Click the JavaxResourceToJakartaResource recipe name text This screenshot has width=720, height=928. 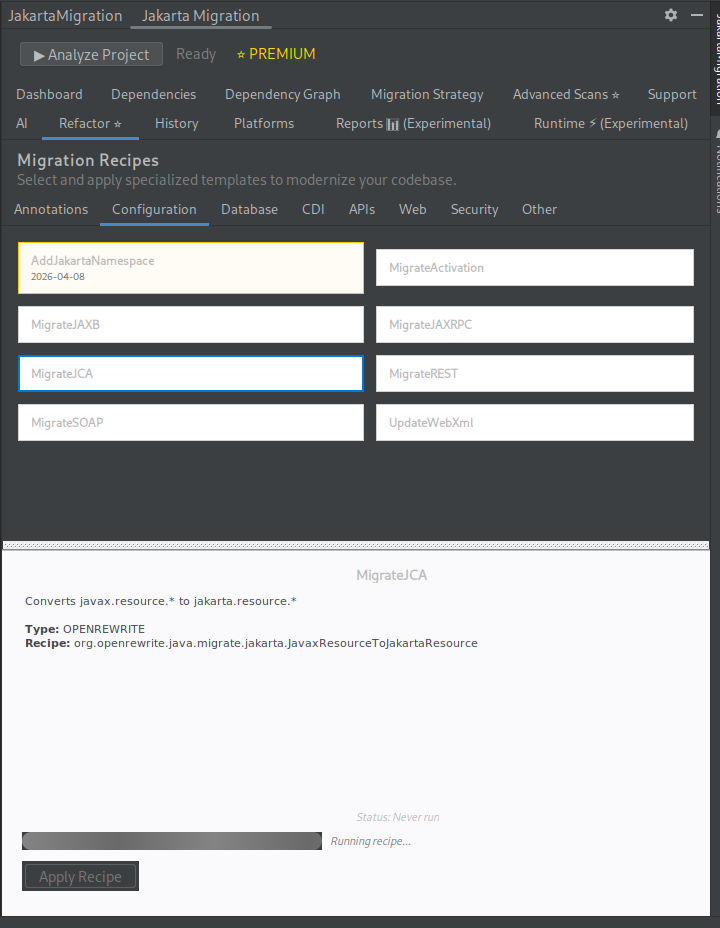pyautogui.click(x=276, y=643)
